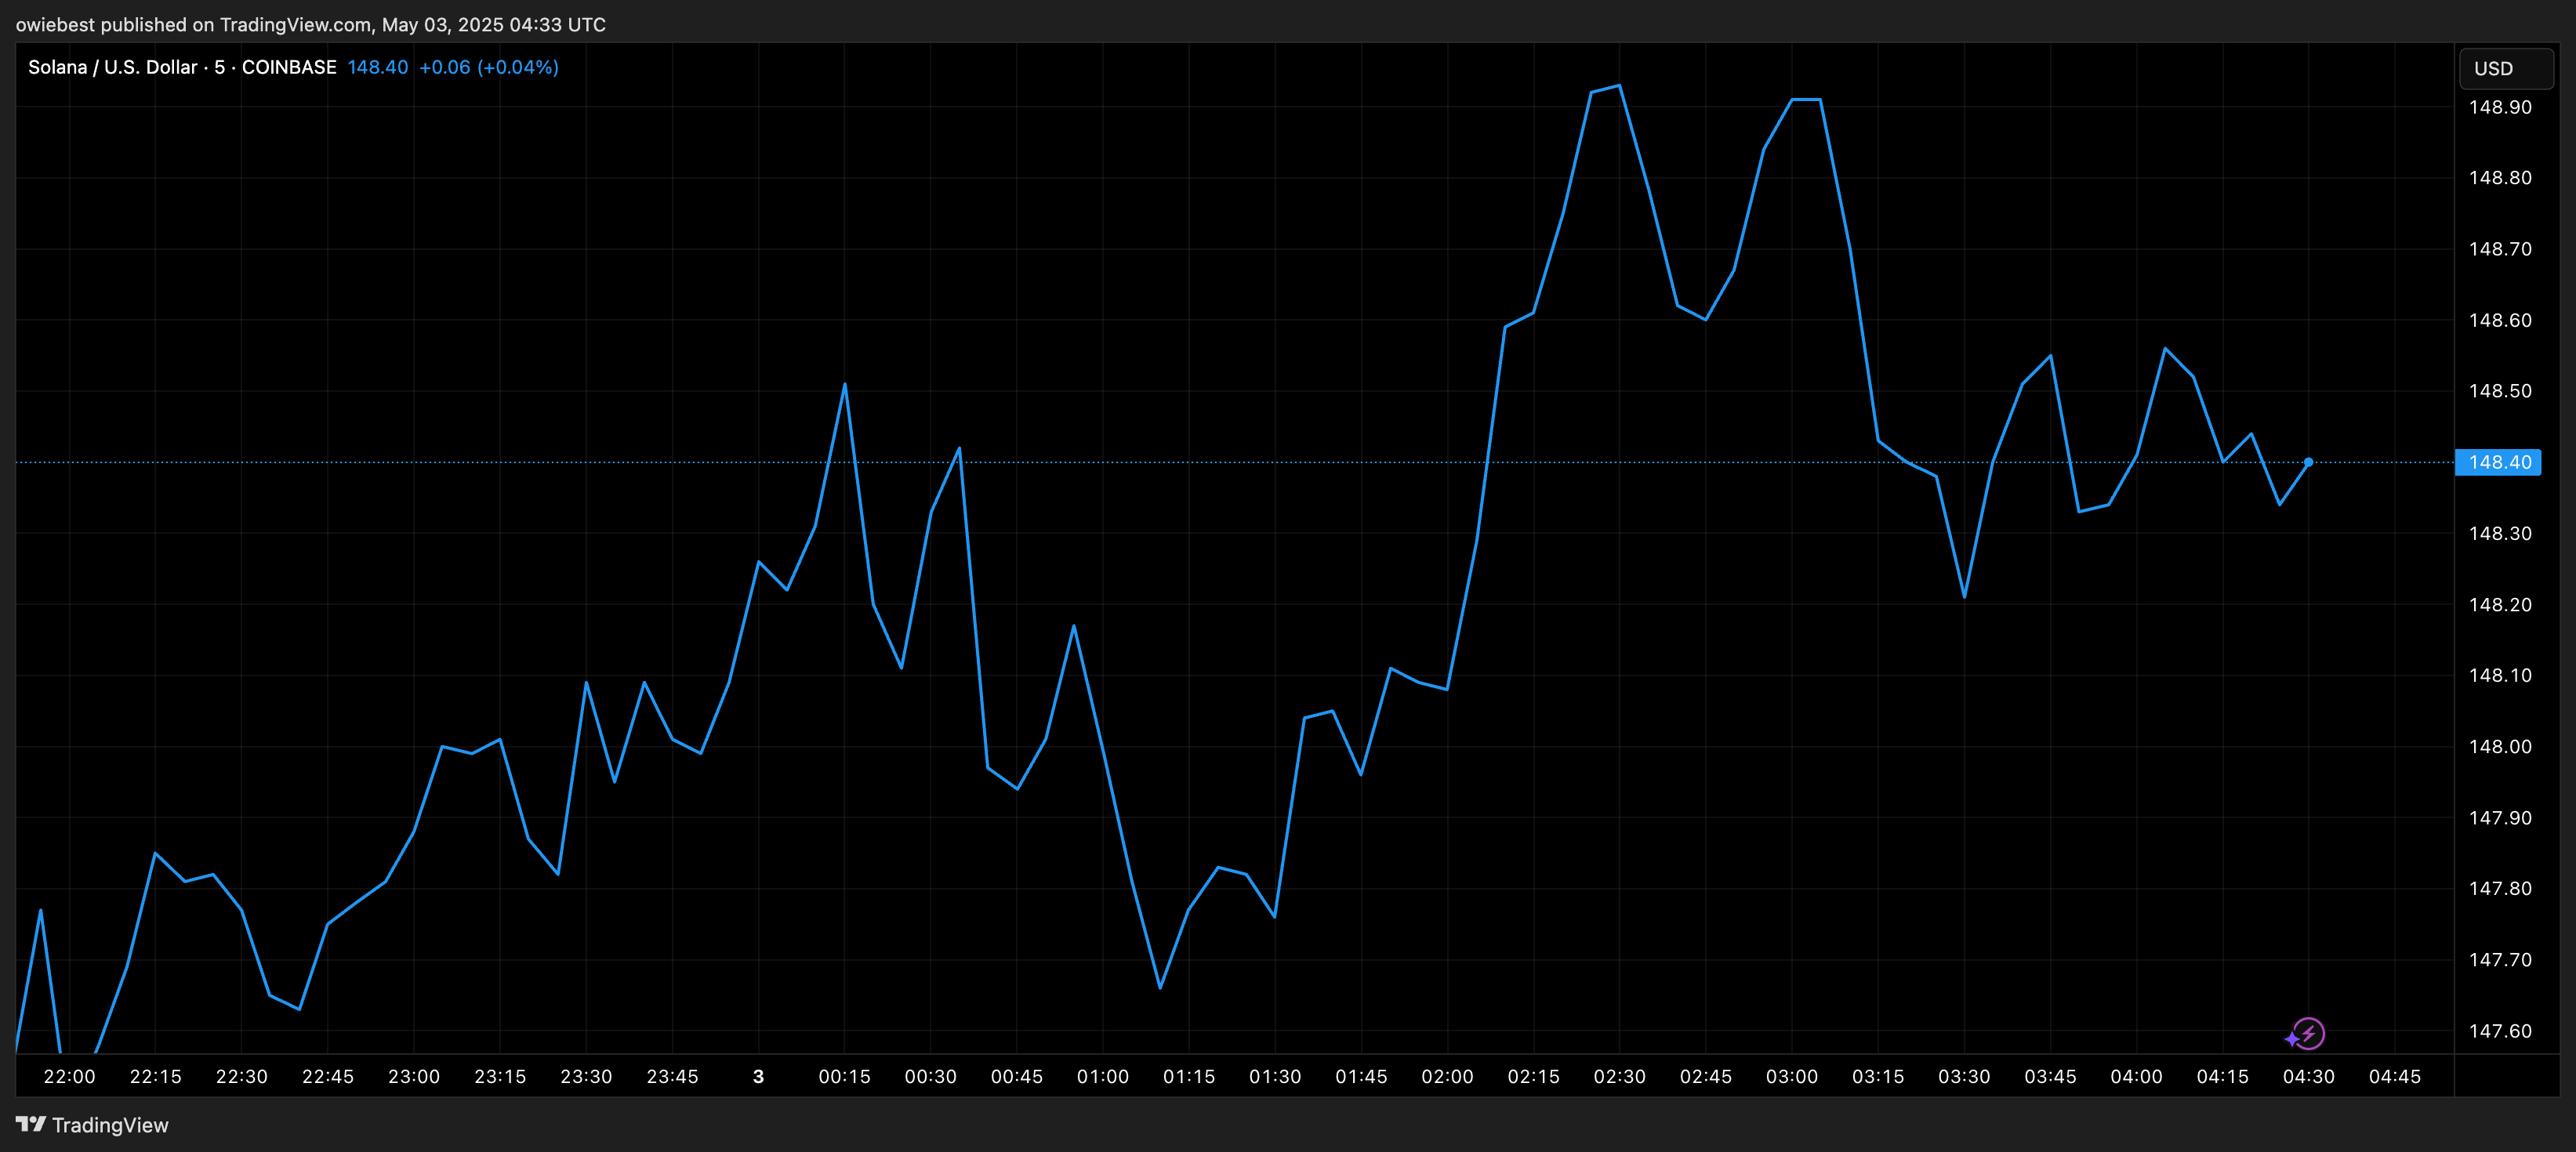Click the 03:00 time axis label
Viewport: 2576px width, 1152px height.
tap(1791, 1076)
